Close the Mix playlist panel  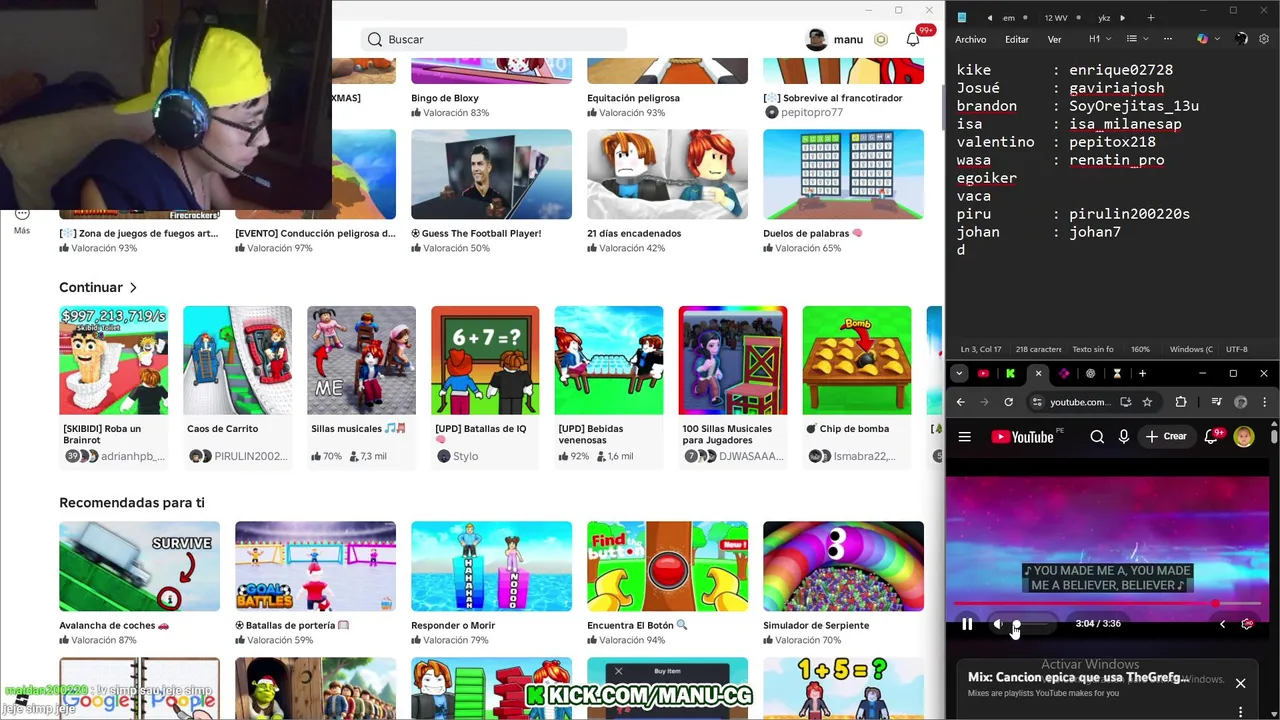[x=1240, y=684]
